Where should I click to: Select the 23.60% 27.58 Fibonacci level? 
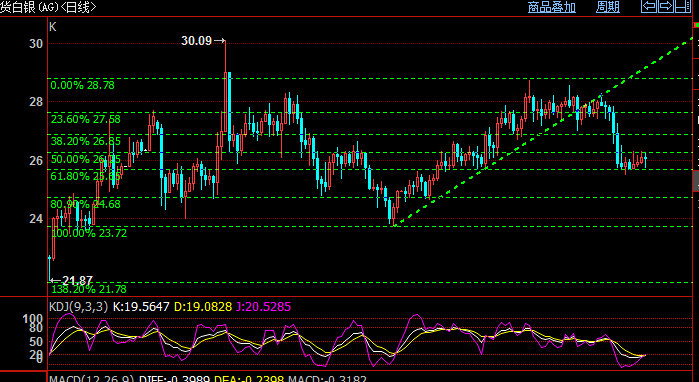pos(86,119)
